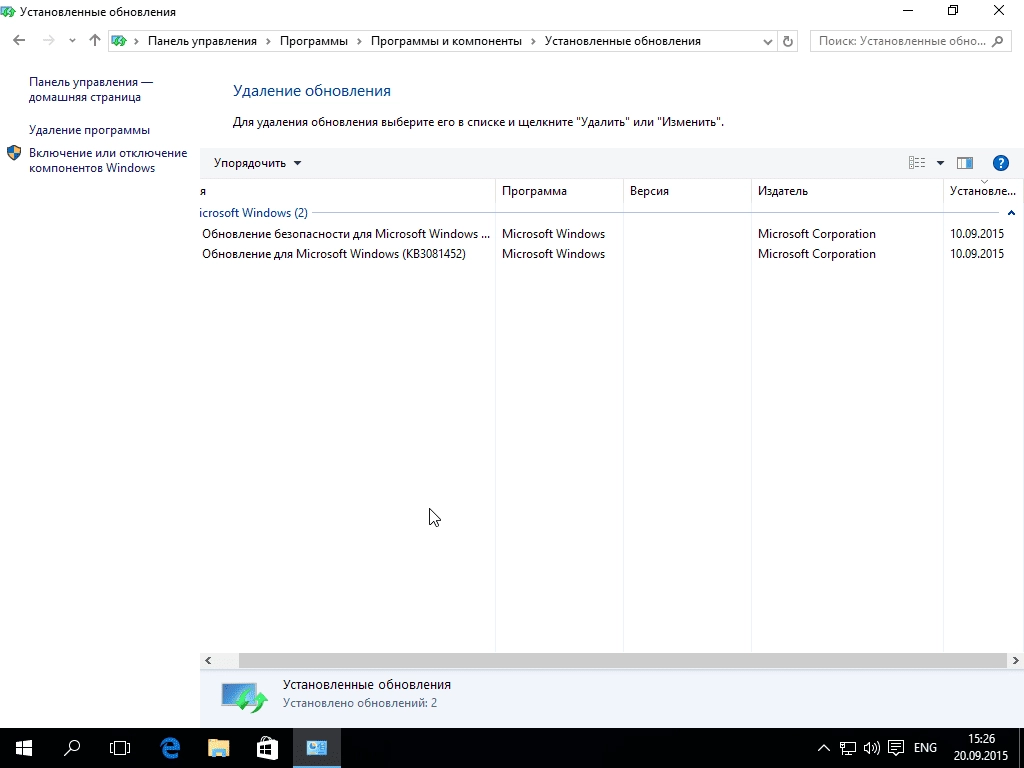
Task: Change view with the view icon
Action: click(917, 163)
